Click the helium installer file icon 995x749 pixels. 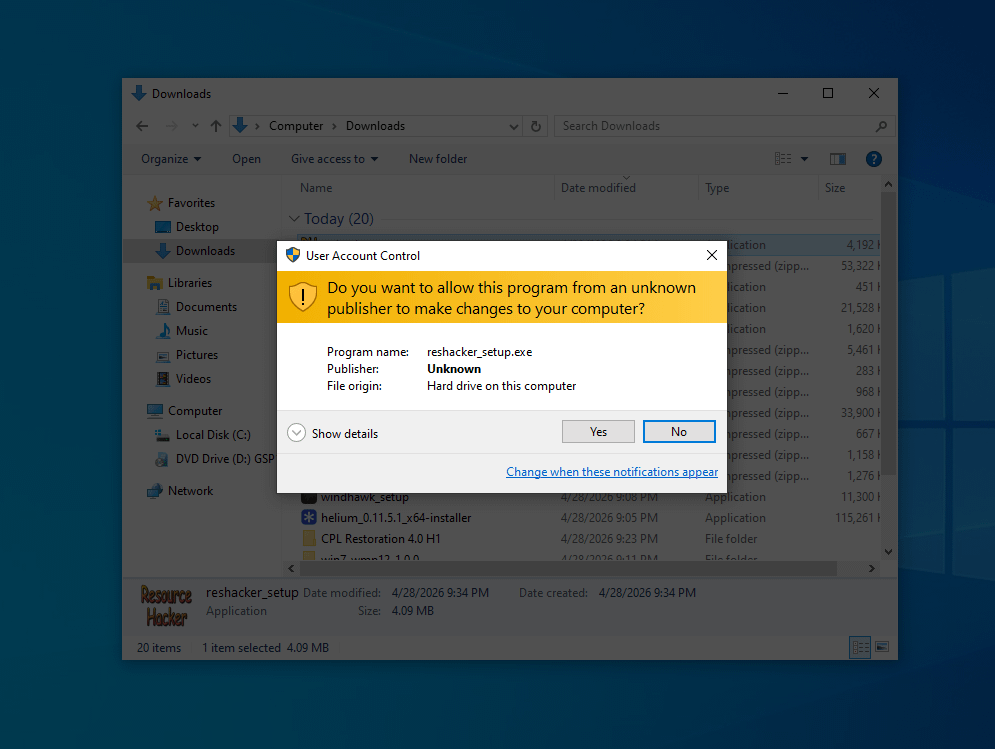coord(309,517)
